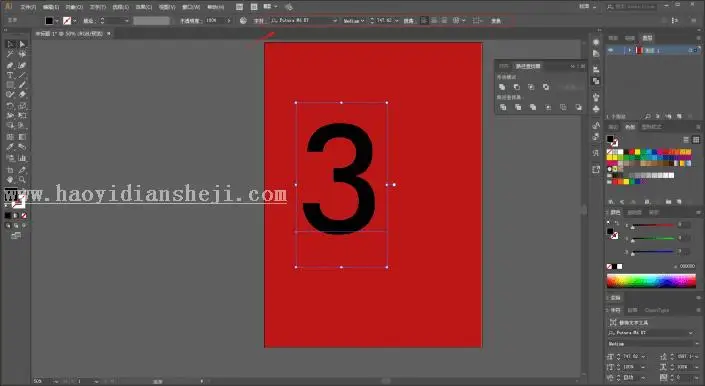The image size is (705, 386).
Task: Click layer target circle in Layers panel
Action: click(x=691, y=50)
